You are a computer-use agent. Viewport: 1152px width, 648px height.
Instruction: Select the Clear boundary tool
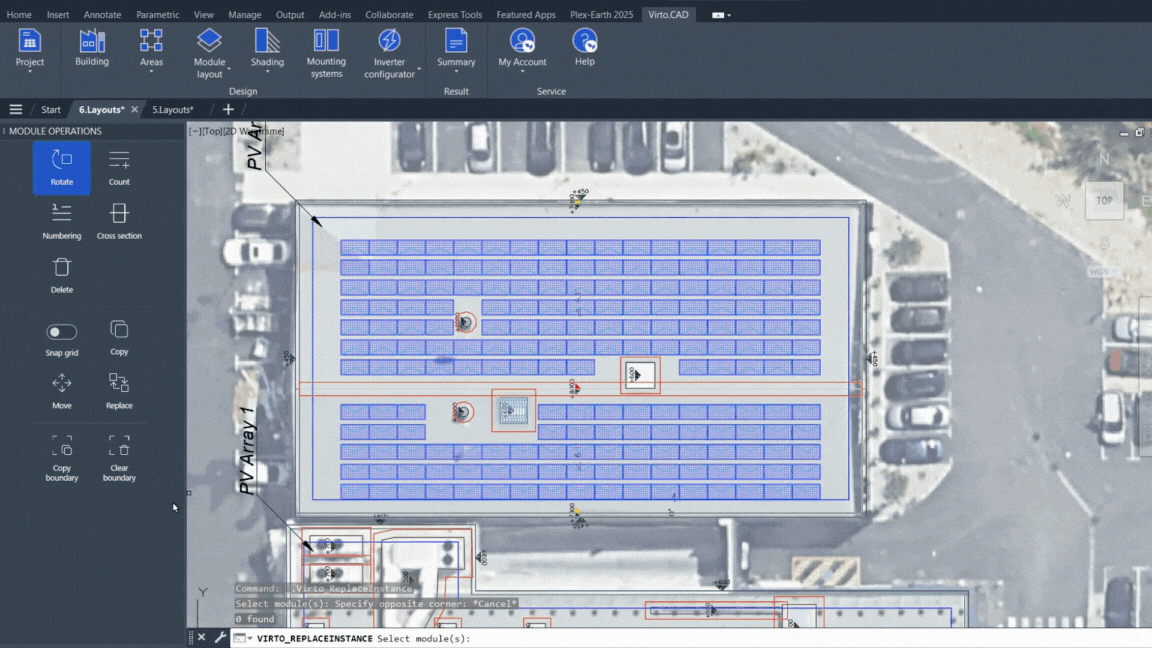tap(119, 458)
